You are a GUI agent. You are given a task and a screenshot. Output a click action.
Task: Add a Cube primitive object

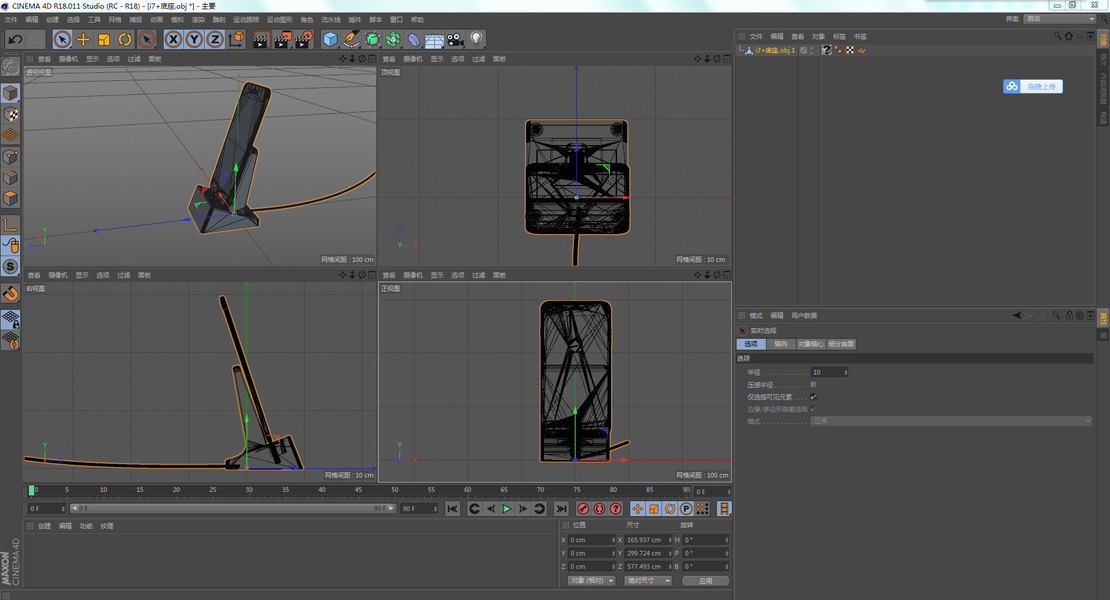[331, 39]
